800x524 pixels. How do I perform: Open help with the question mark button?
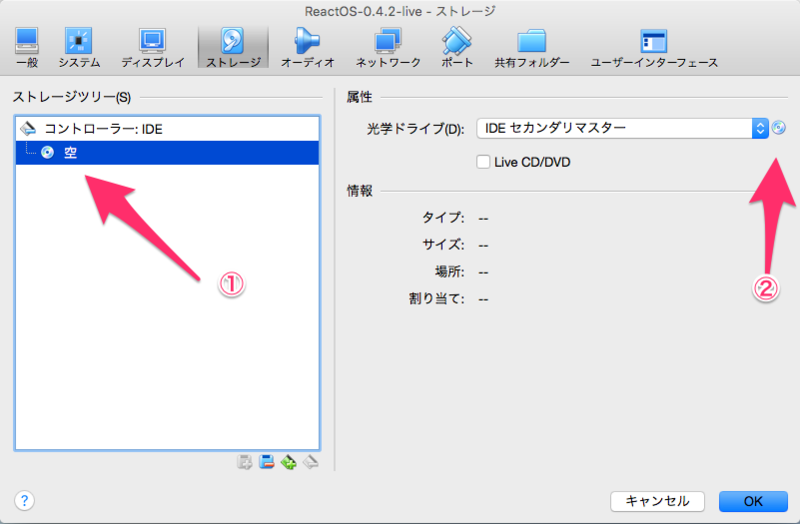pyautogui.click(x=24, y=501)
